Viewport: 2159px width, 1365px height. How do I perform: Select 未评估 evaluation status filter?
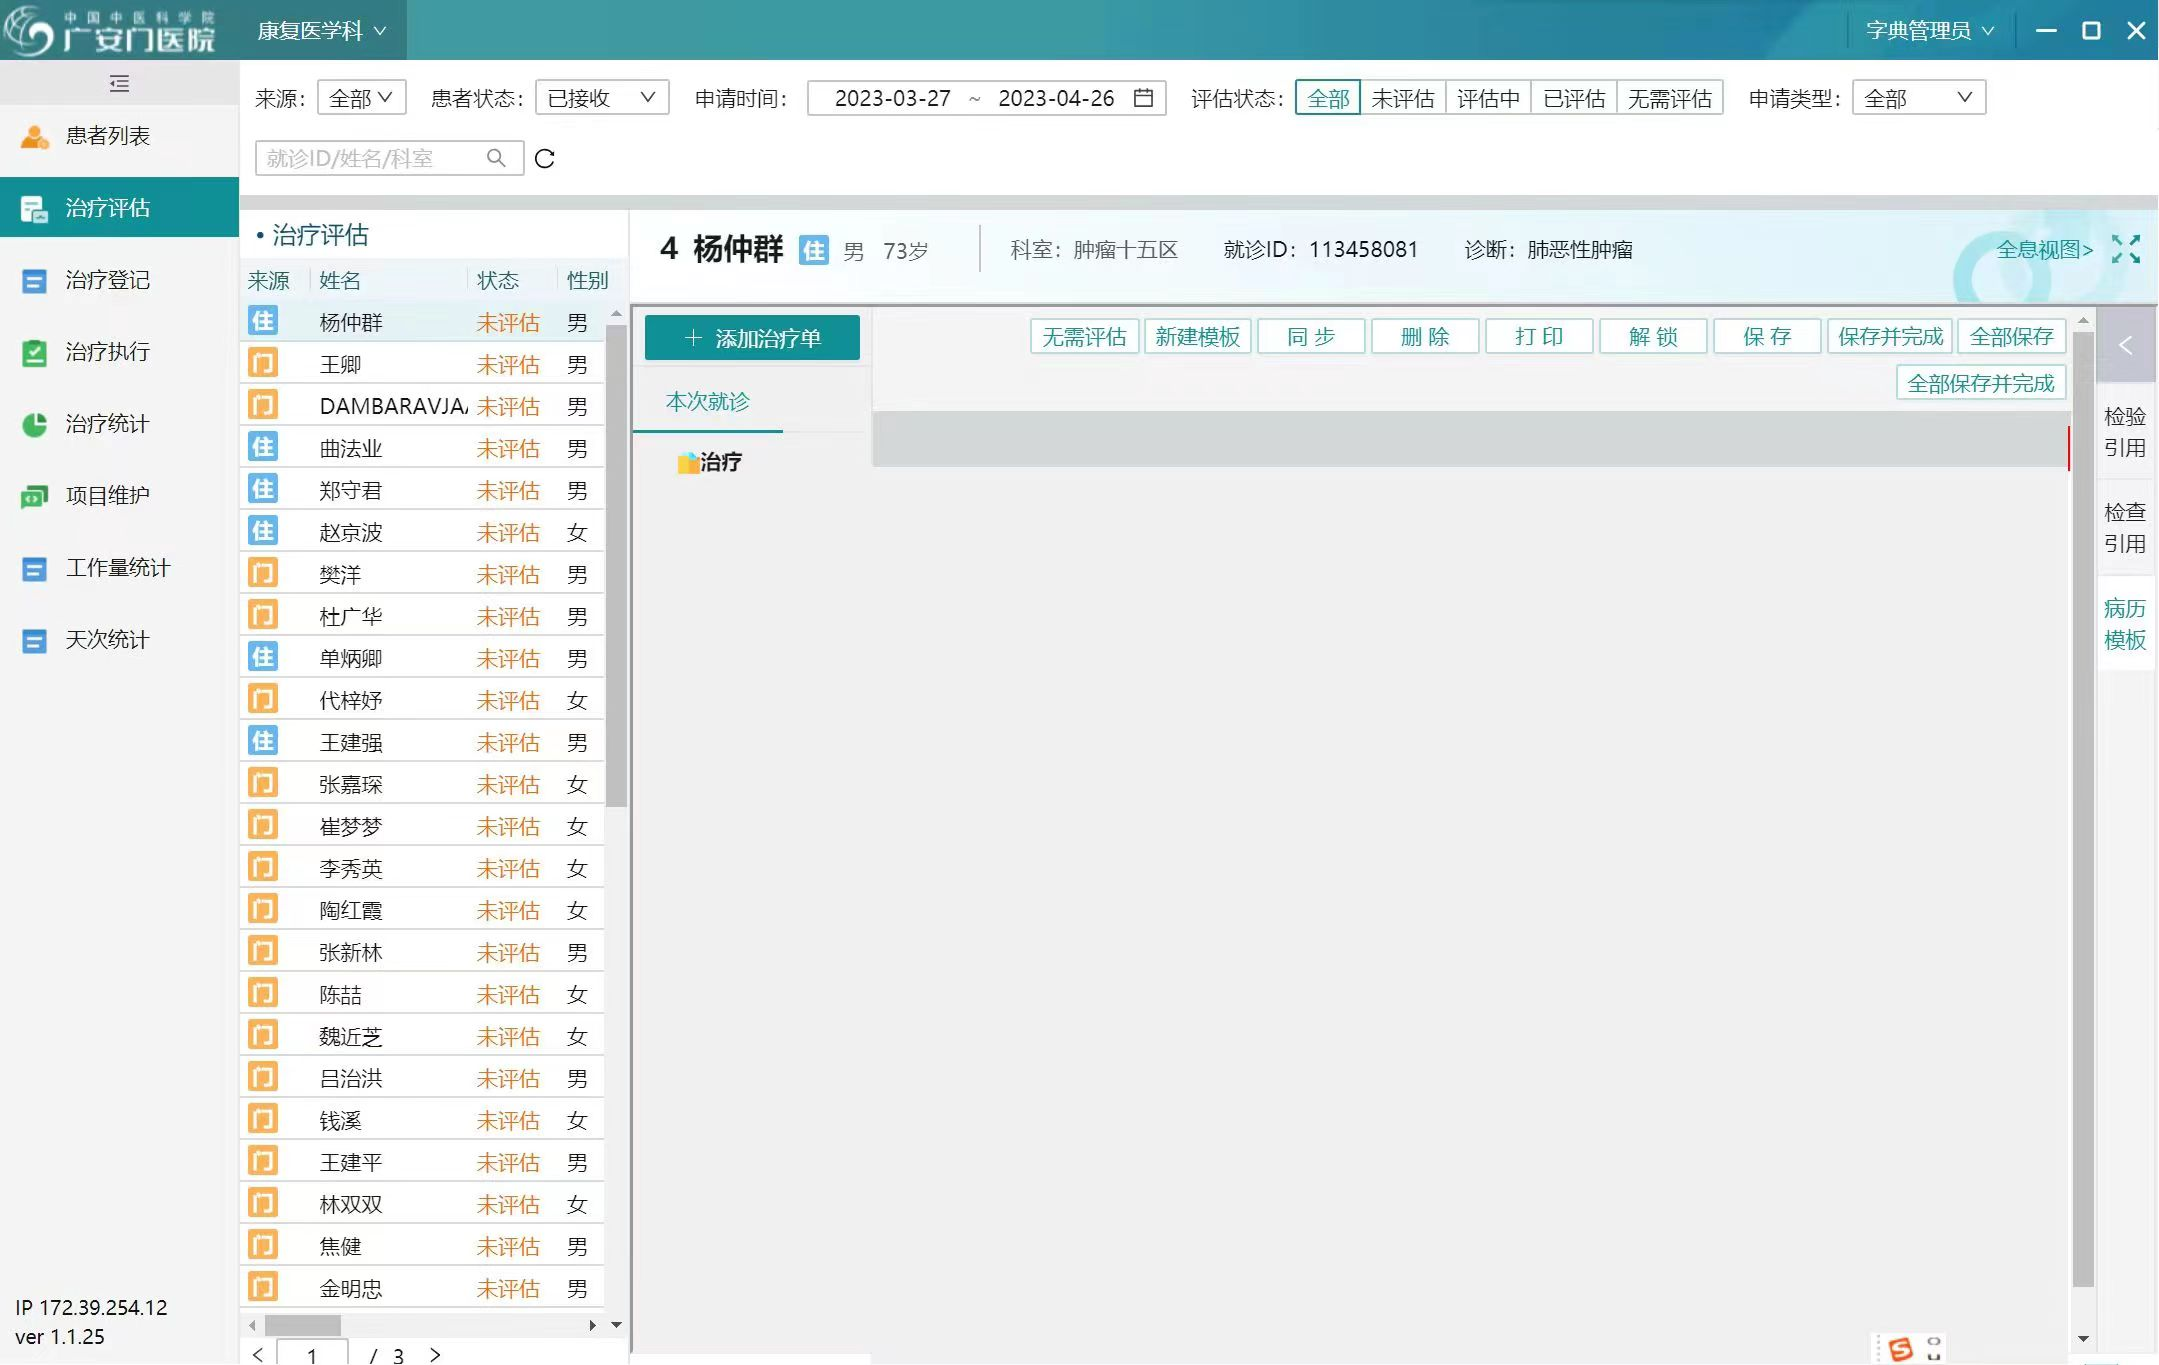(1403, 98)
